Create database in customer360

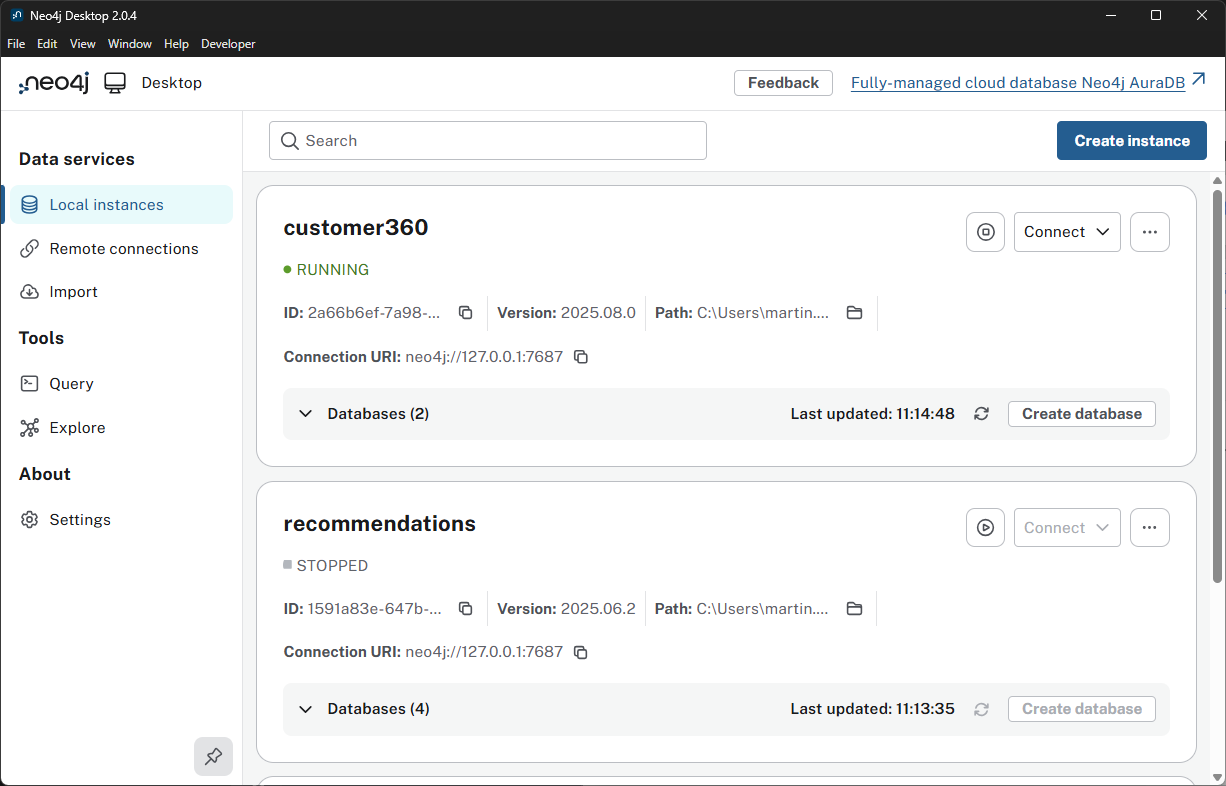tap(1082, 414)
